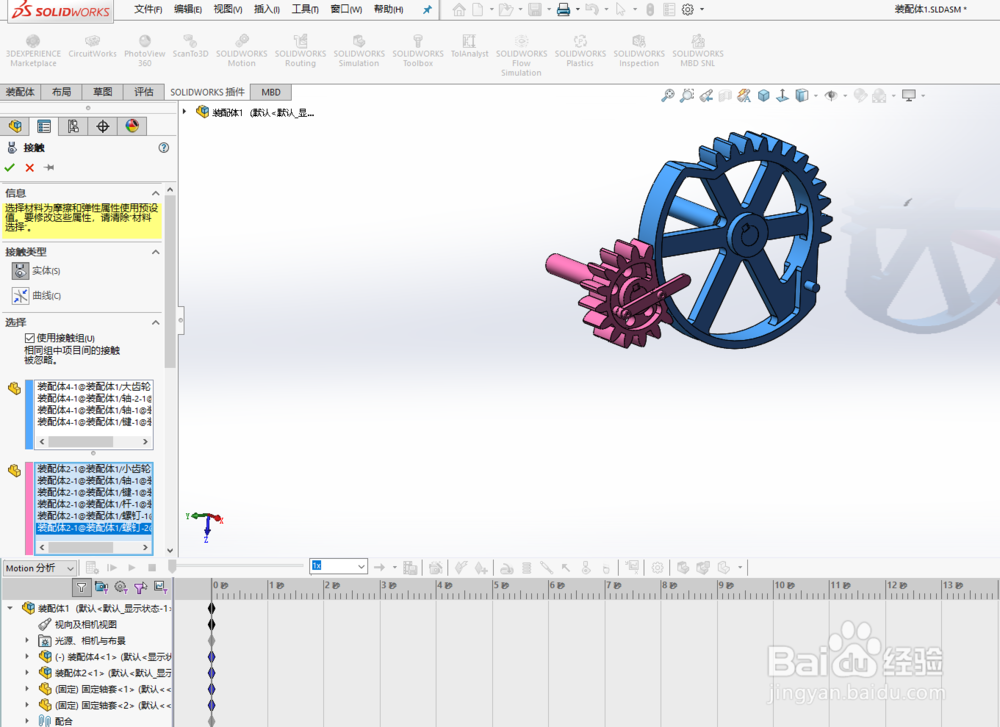
Task: Click the timeline playhead slider
Action: 172,566
